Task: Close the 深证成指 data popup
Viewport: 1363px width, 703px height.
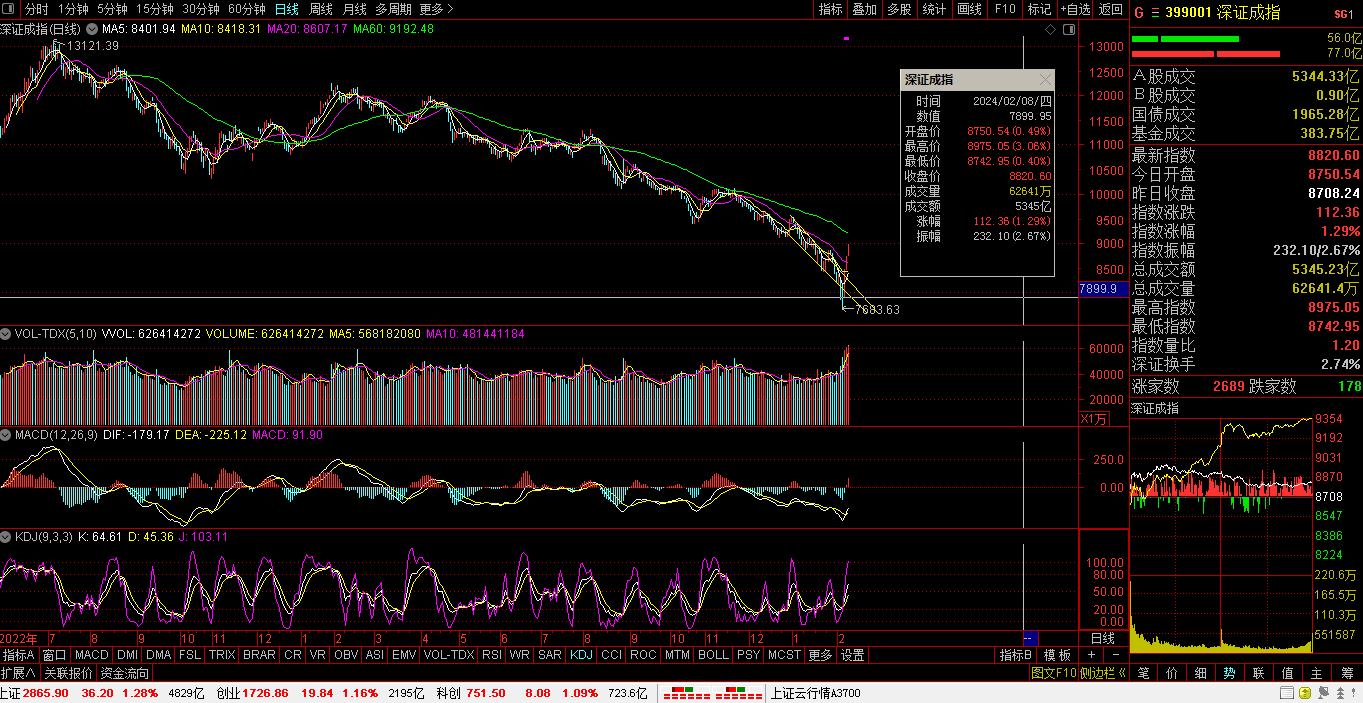Action: (x=1045, y=80)
